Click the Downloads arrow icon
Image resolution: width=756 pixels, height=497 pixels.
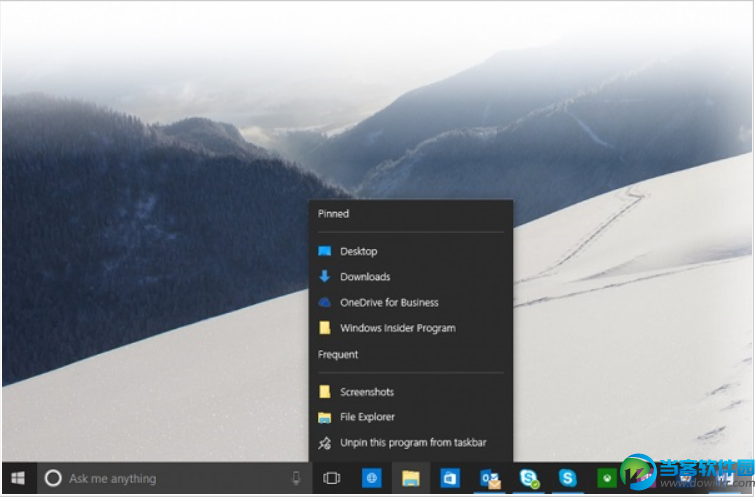click(x=324, y=276)
